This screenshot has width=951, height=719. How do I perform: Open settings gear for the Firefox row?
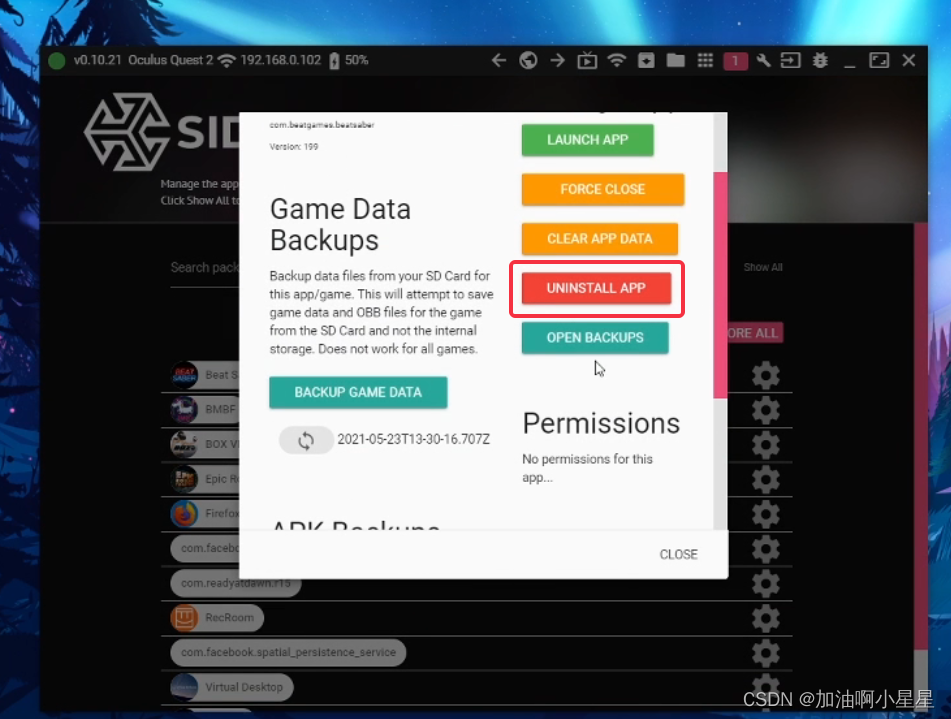(765, 515)
